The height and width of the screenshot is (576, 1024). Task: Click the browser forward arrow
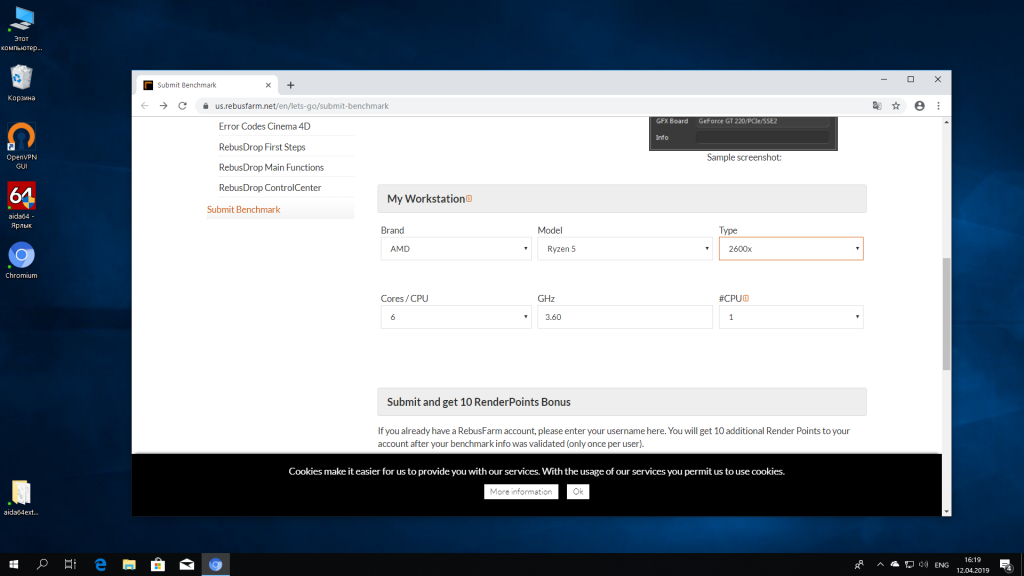(163, 105)
